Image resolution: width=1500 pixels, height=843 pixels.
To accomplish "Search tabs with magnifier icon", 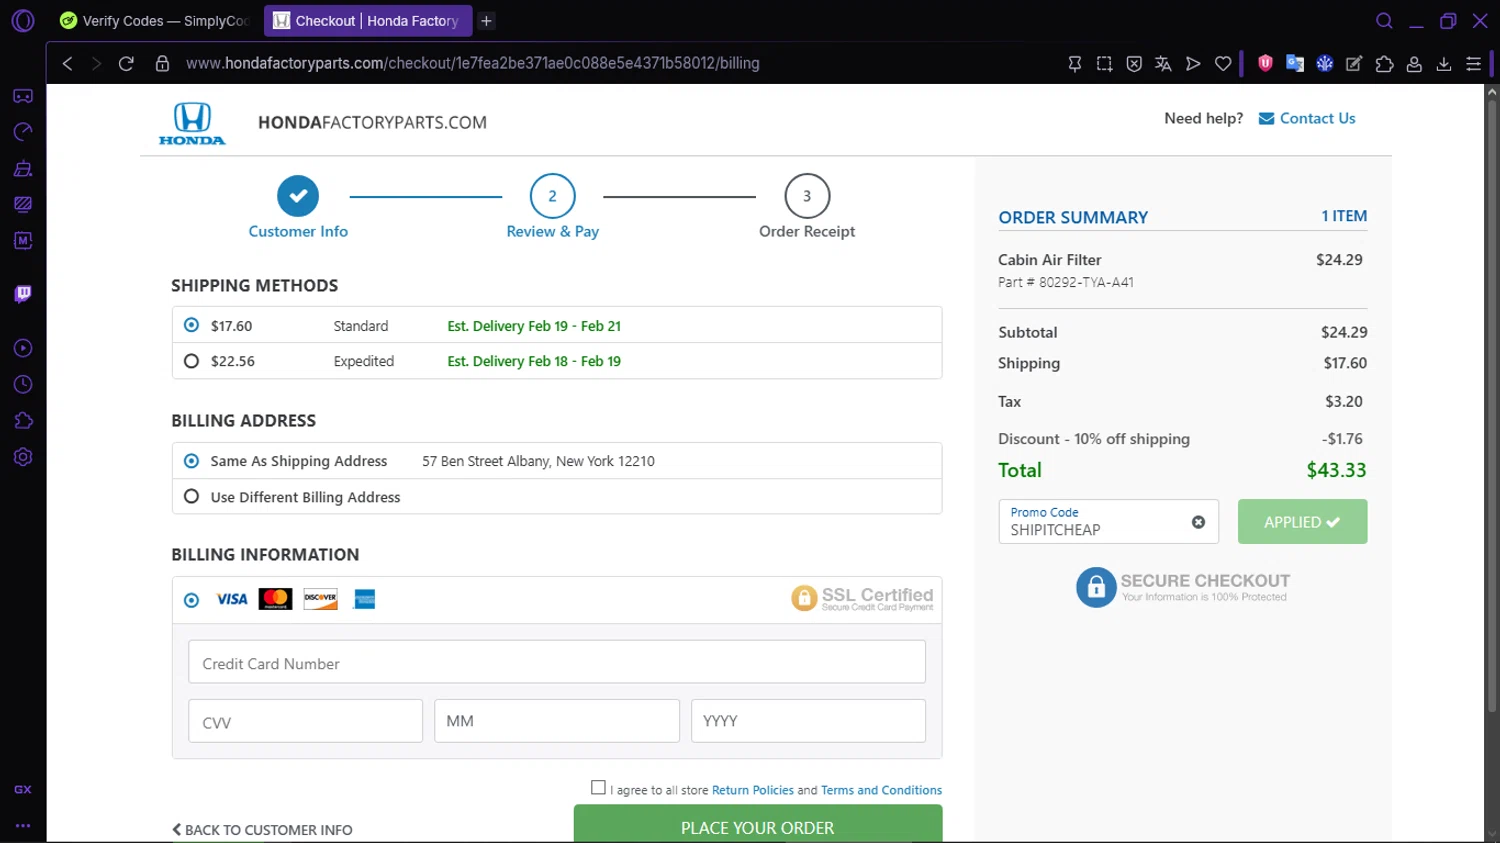I will [1384, 21].
